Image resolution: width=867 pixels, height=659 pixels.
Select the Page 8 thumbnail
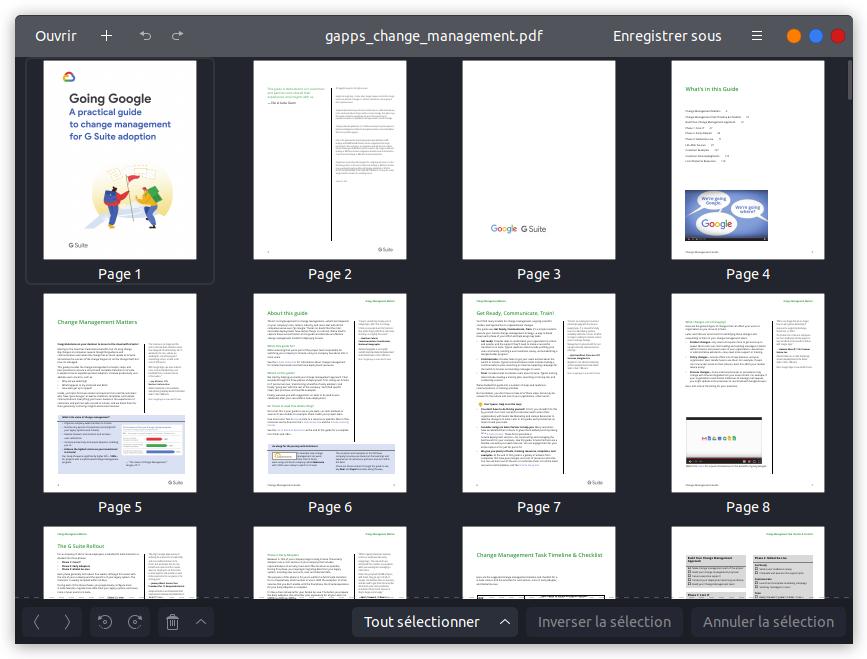748,393
